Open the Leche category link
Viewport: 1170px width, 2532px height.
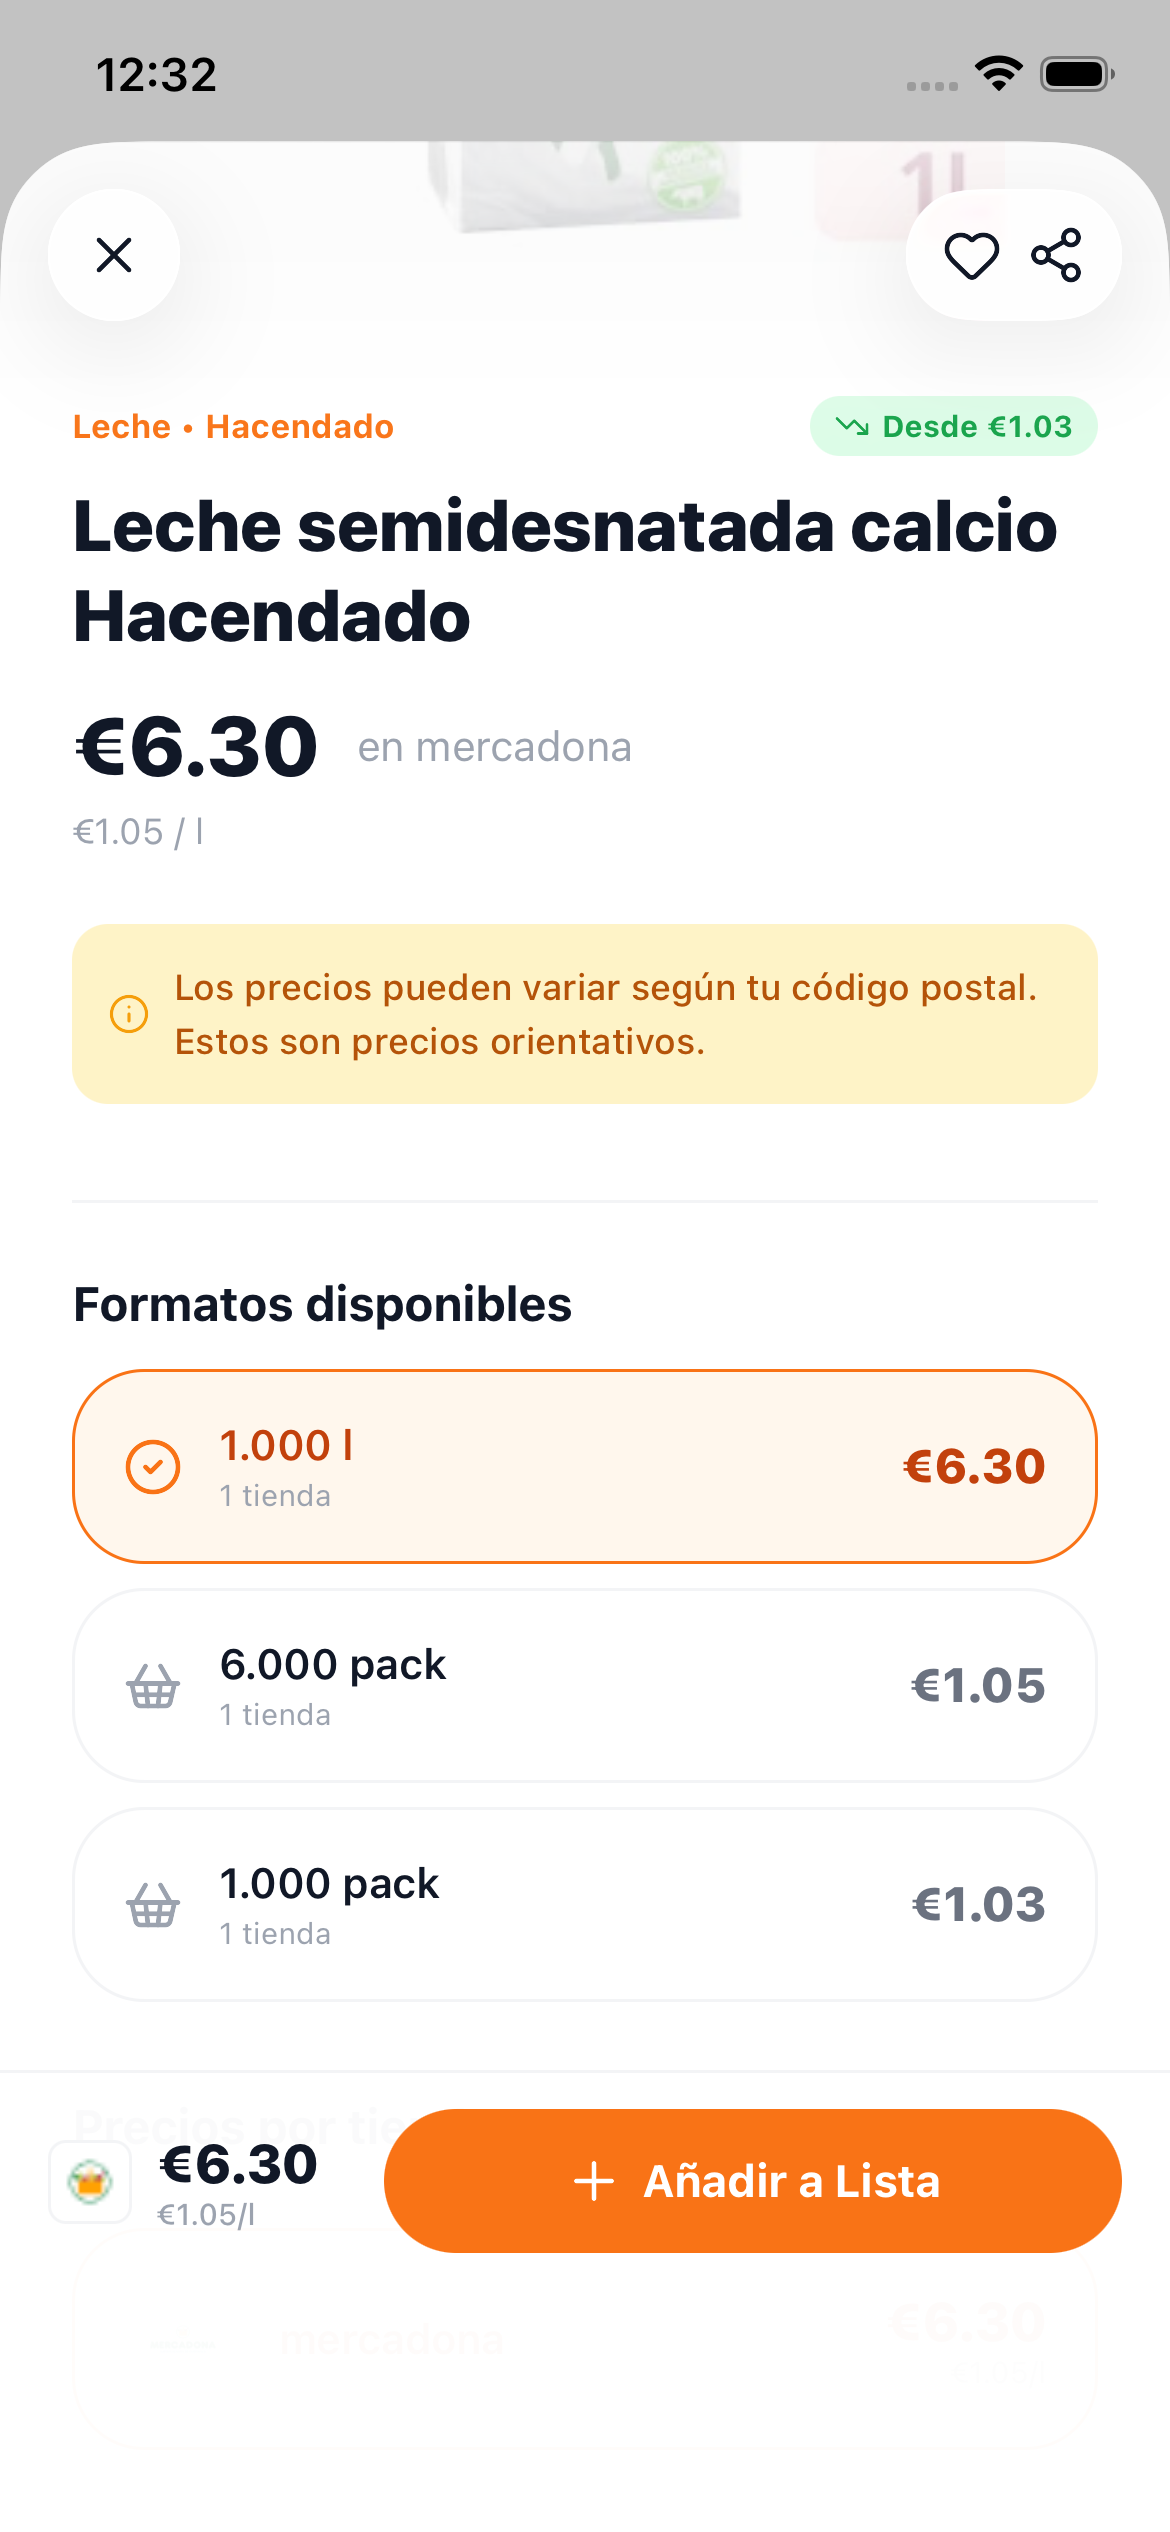pos(121,427)
